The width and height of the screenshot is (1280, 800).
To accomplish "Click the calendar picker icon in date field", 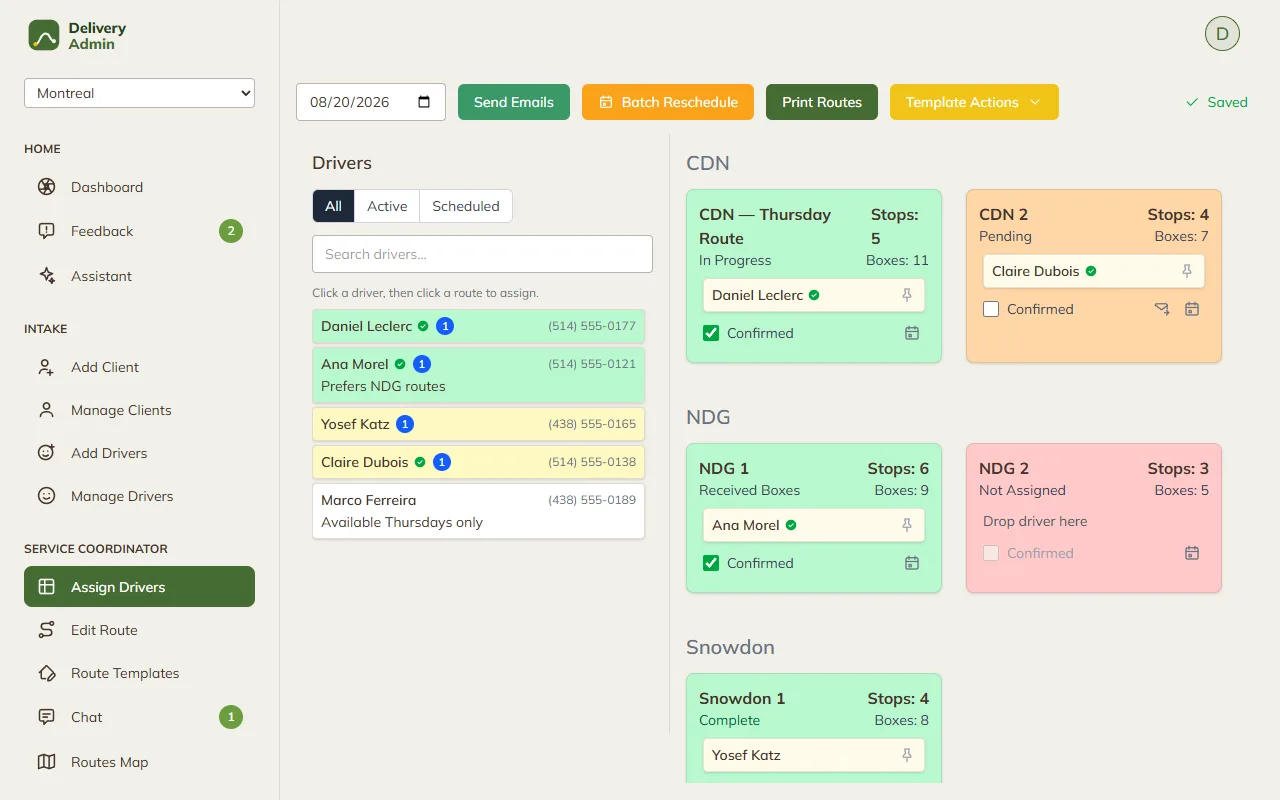I will [x=424, y=102].
